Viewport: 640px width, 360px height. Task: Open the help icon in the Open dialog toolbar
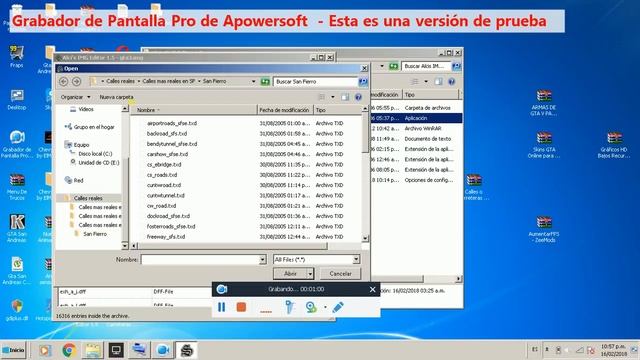click(358, 97)
